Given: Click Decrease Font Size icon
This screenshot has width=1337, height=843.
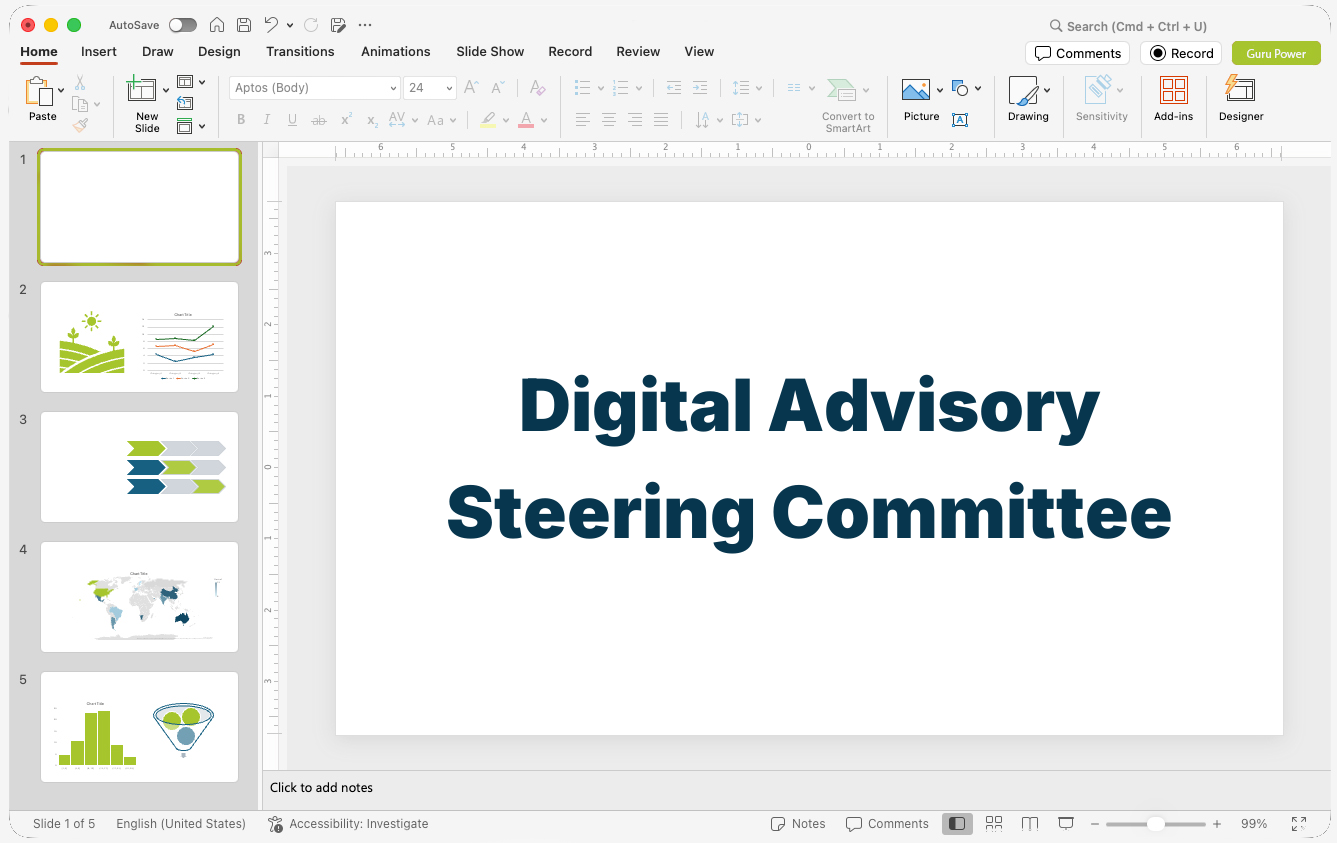Looking at the screenshot, I should (497, 88).
